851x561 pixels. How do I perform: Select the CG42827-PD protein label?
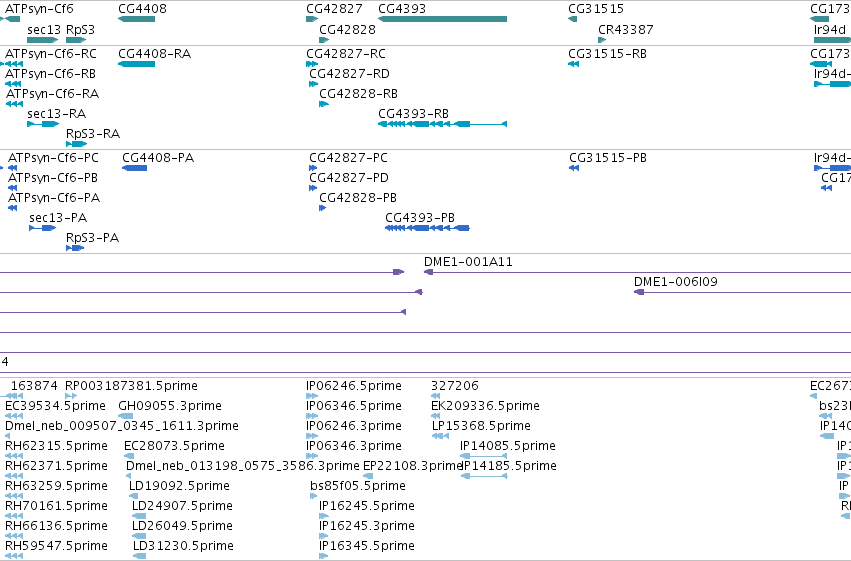(x=349, y=178)
